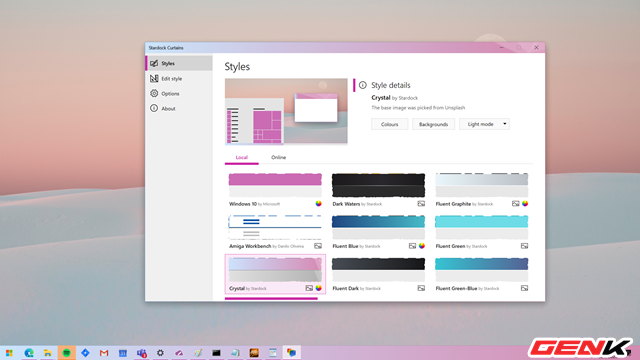This screenshot has width=640, height=360.
Task: Open File Explorer from the taskbar
Action: pyautogui.click(x=48, y=353)
